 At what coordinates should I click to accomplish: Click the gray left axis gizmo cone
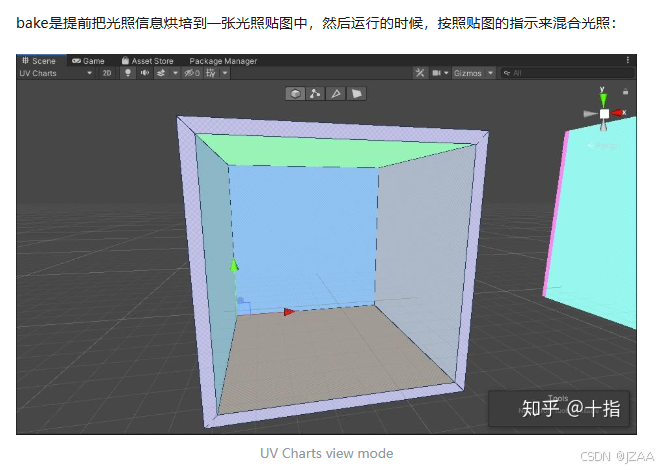point(590,114)
